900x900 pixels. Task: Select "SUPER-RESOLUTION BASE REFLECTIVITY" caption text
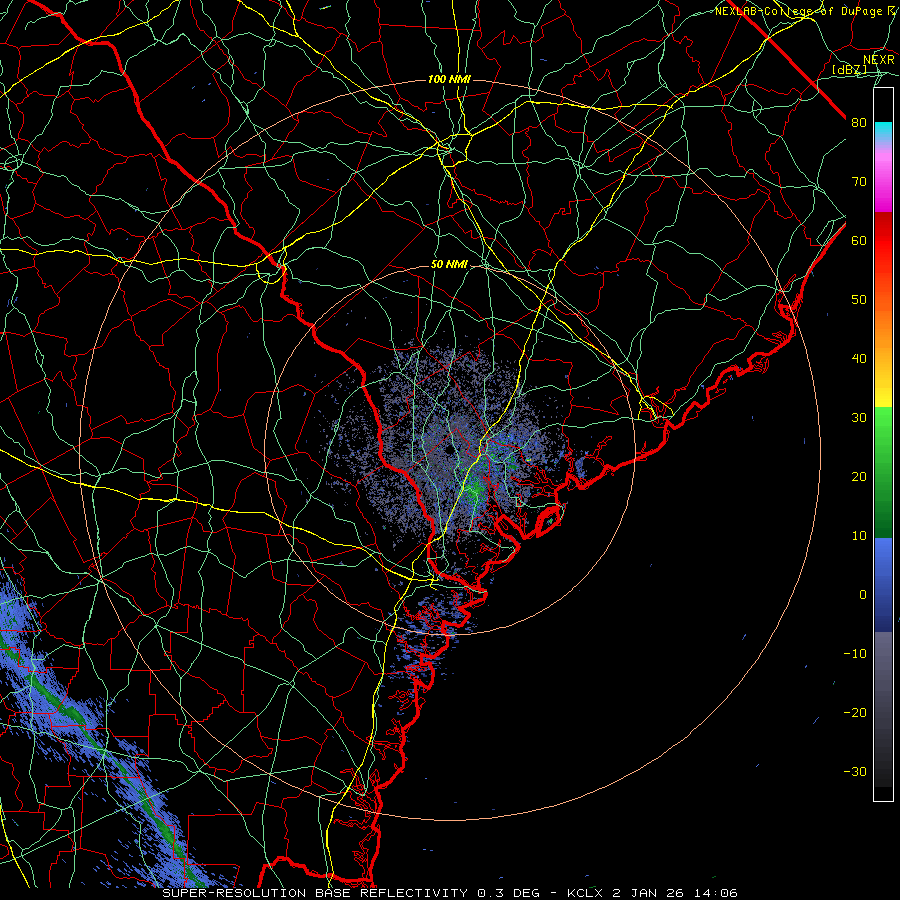point(315,893)
